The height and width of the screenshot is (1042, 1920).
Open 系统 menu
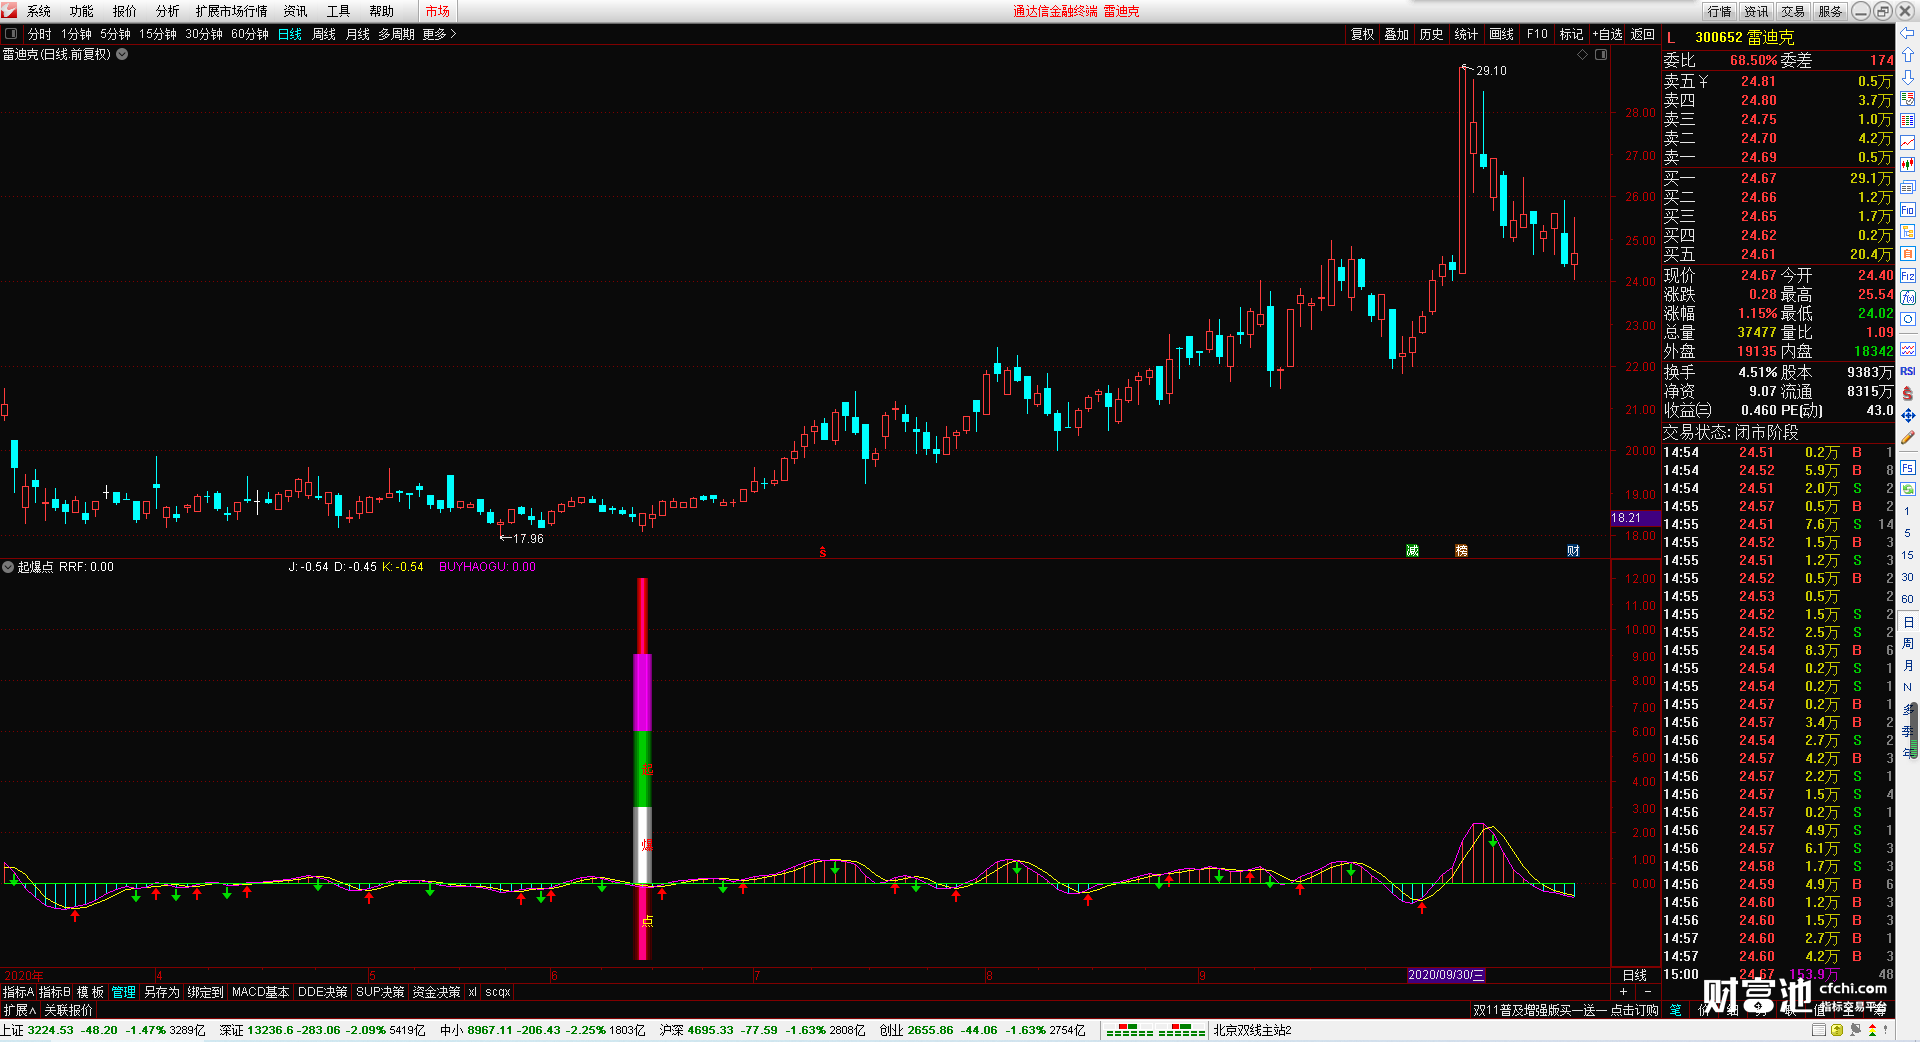click(38, 11)
